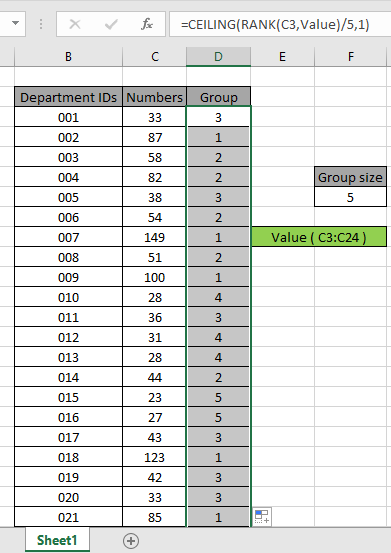The width and height of the screenshot is (391, 553).
Task: Select Department ID 016 cell
Action: (x=68, y=417)
